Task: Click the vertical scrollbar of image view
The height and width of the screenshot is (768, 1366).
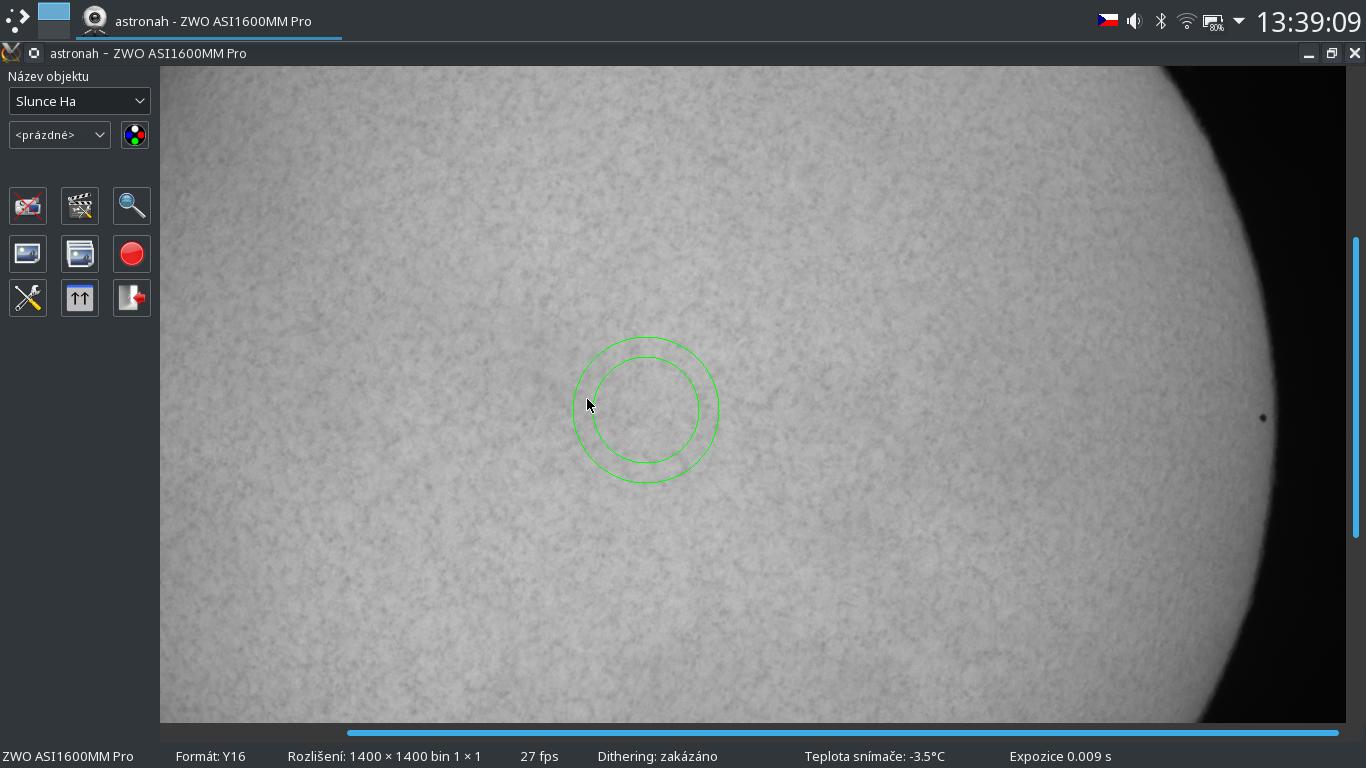Action: [1356, 388]
